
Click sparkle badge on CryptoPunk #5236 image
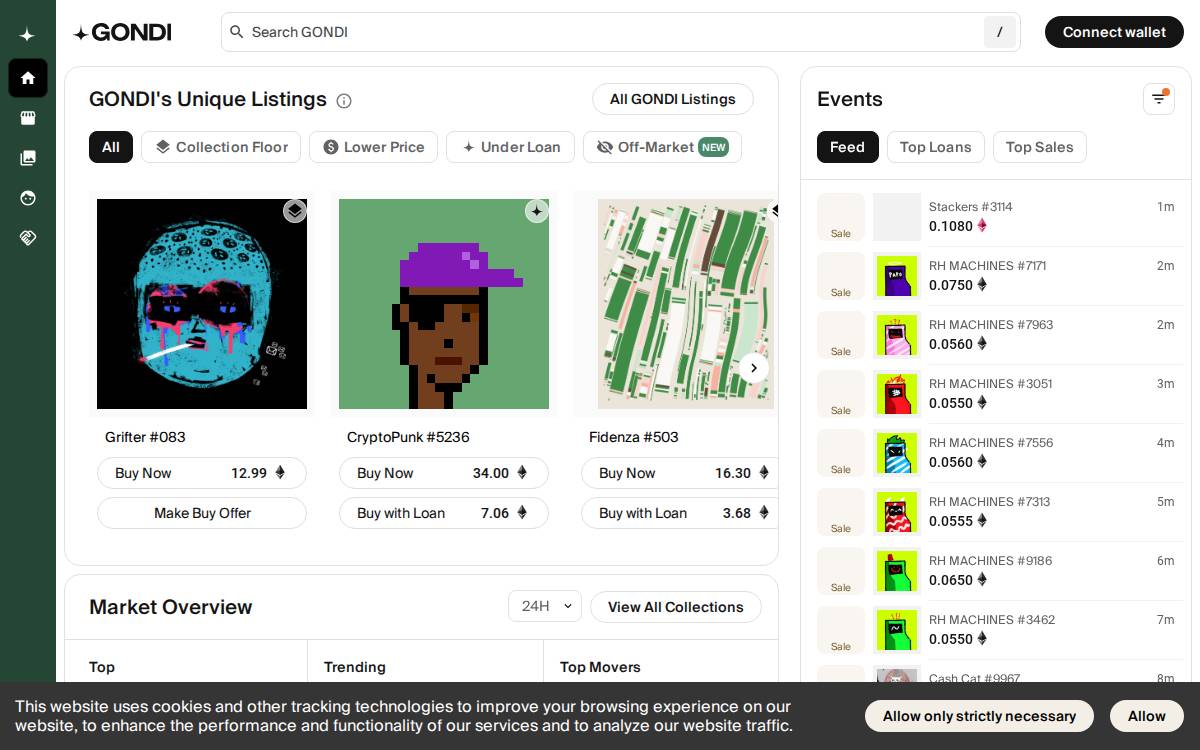(537, 211)
